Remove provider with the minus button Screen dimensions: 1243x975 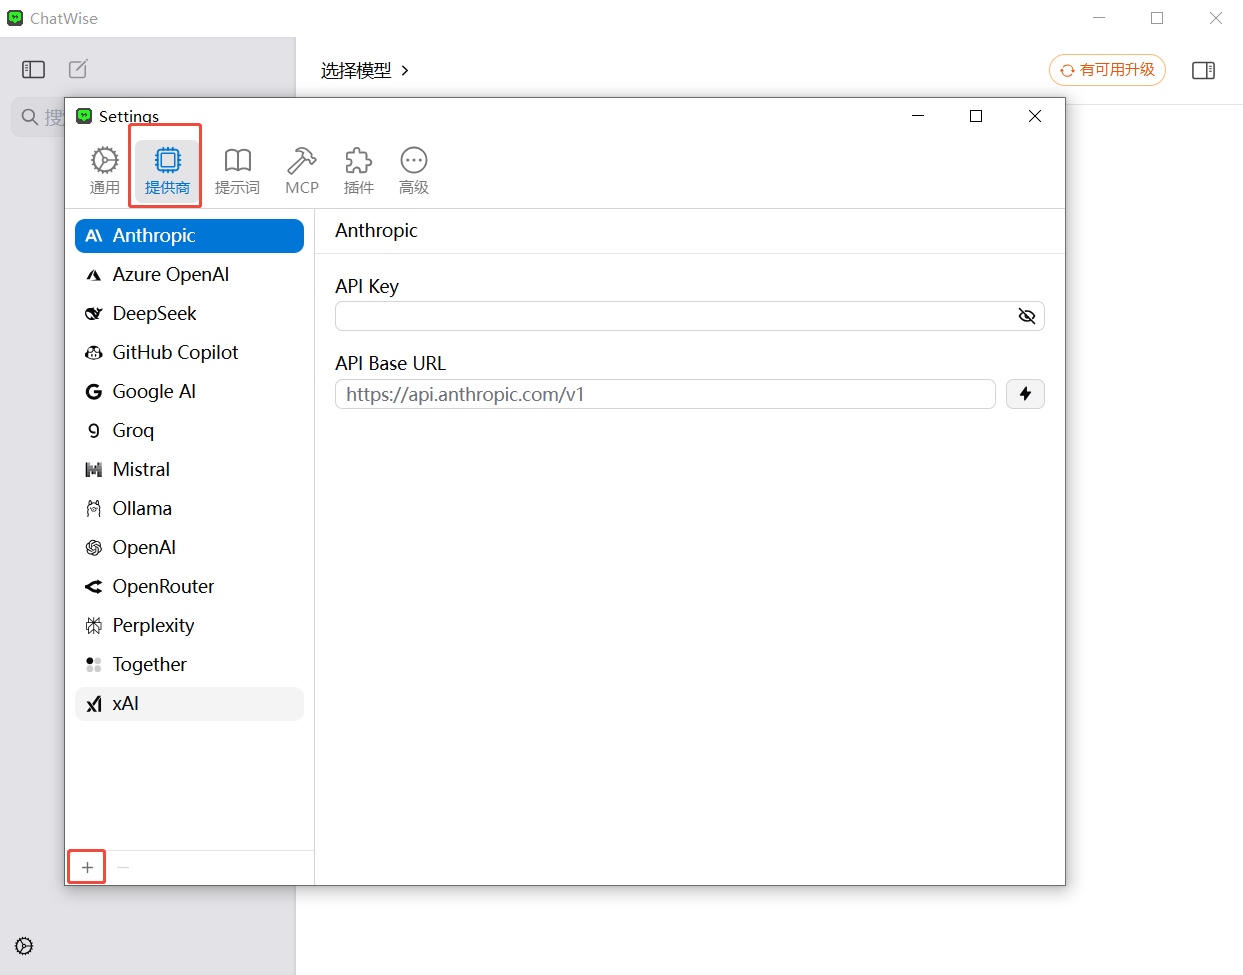pyautogui.click(x=123, y=867)
